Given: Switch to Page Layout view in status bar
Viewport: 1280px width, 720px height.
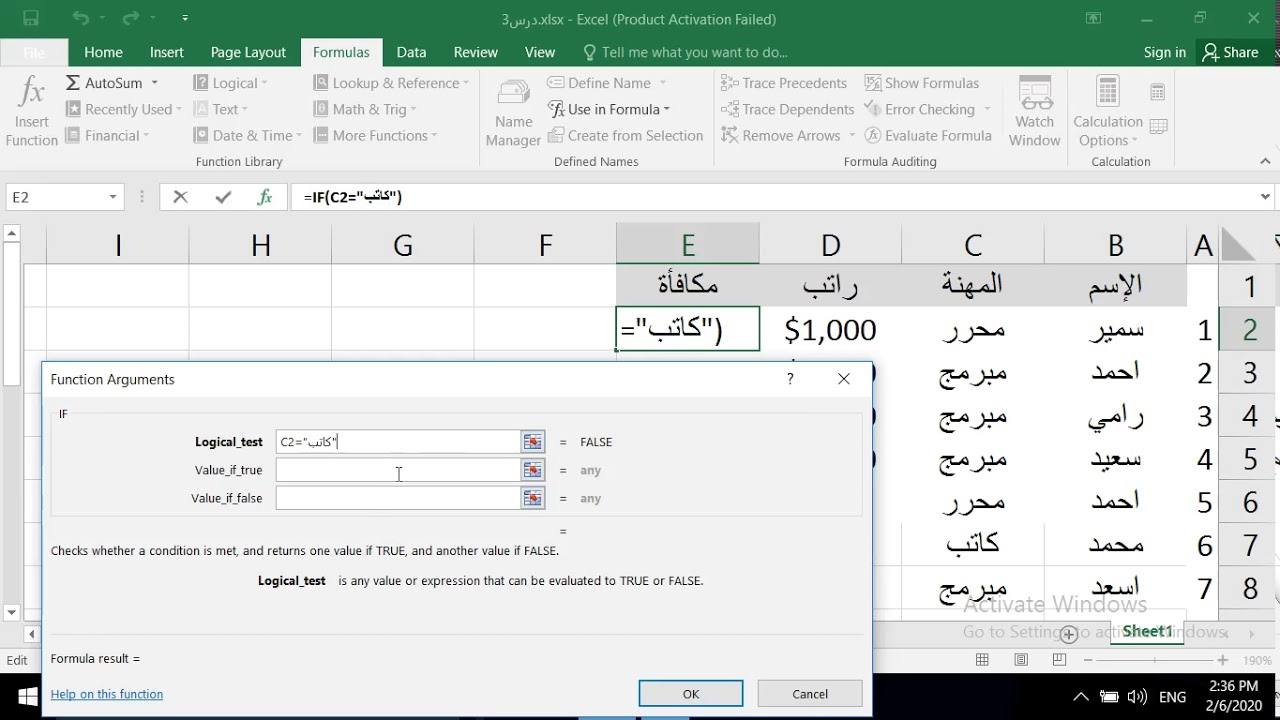Looking at the screenshot, I should click(x=1021, y=660).
